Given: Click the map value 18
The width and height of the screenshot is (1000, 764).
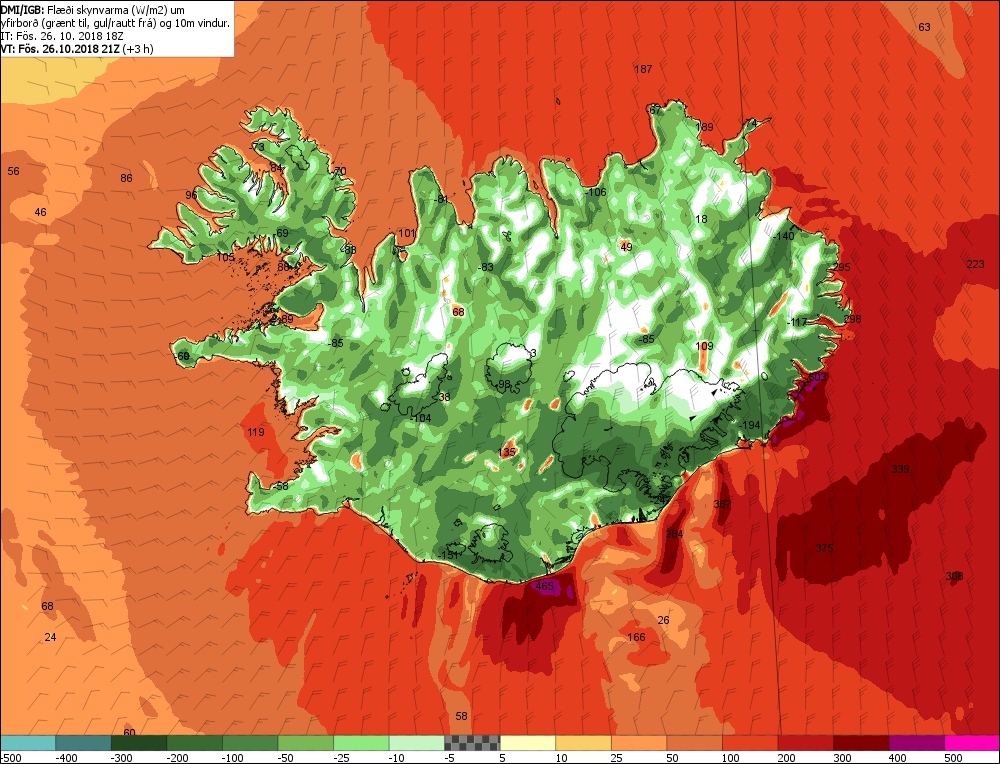Looking at the screenshot, I should (701, 219).
